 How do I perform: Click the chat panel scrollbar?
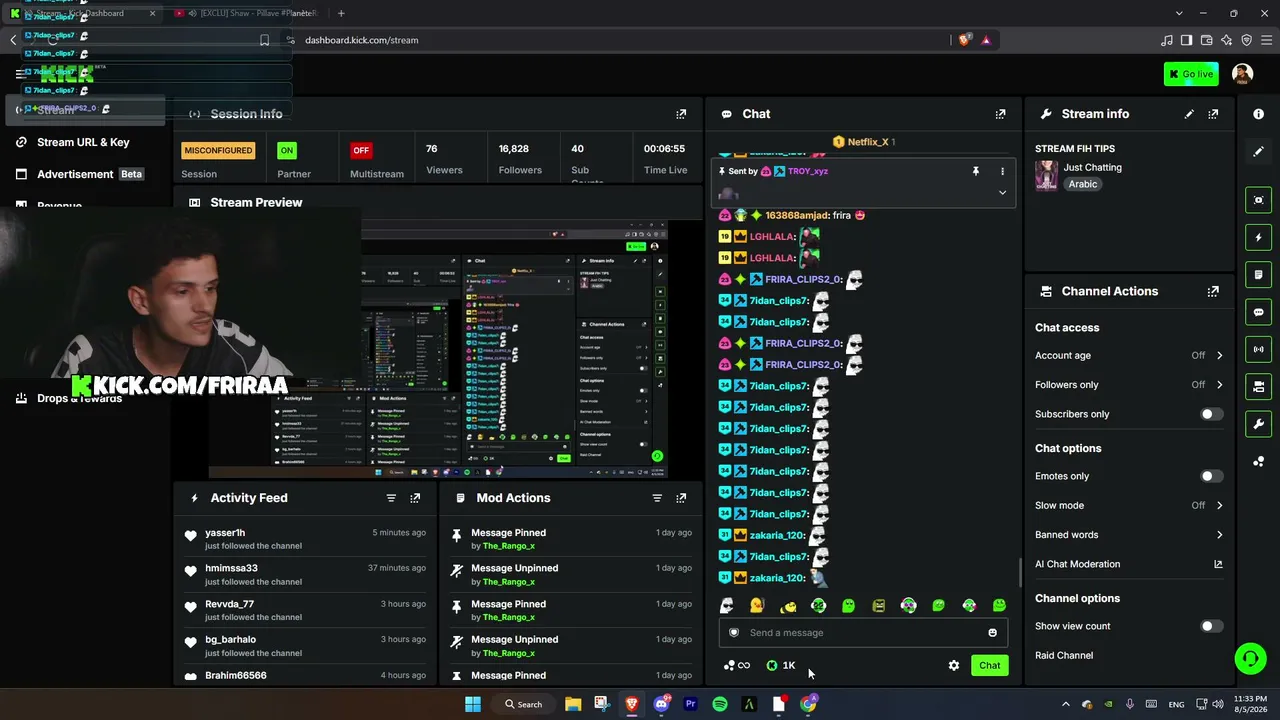(x=1019, y=573)
